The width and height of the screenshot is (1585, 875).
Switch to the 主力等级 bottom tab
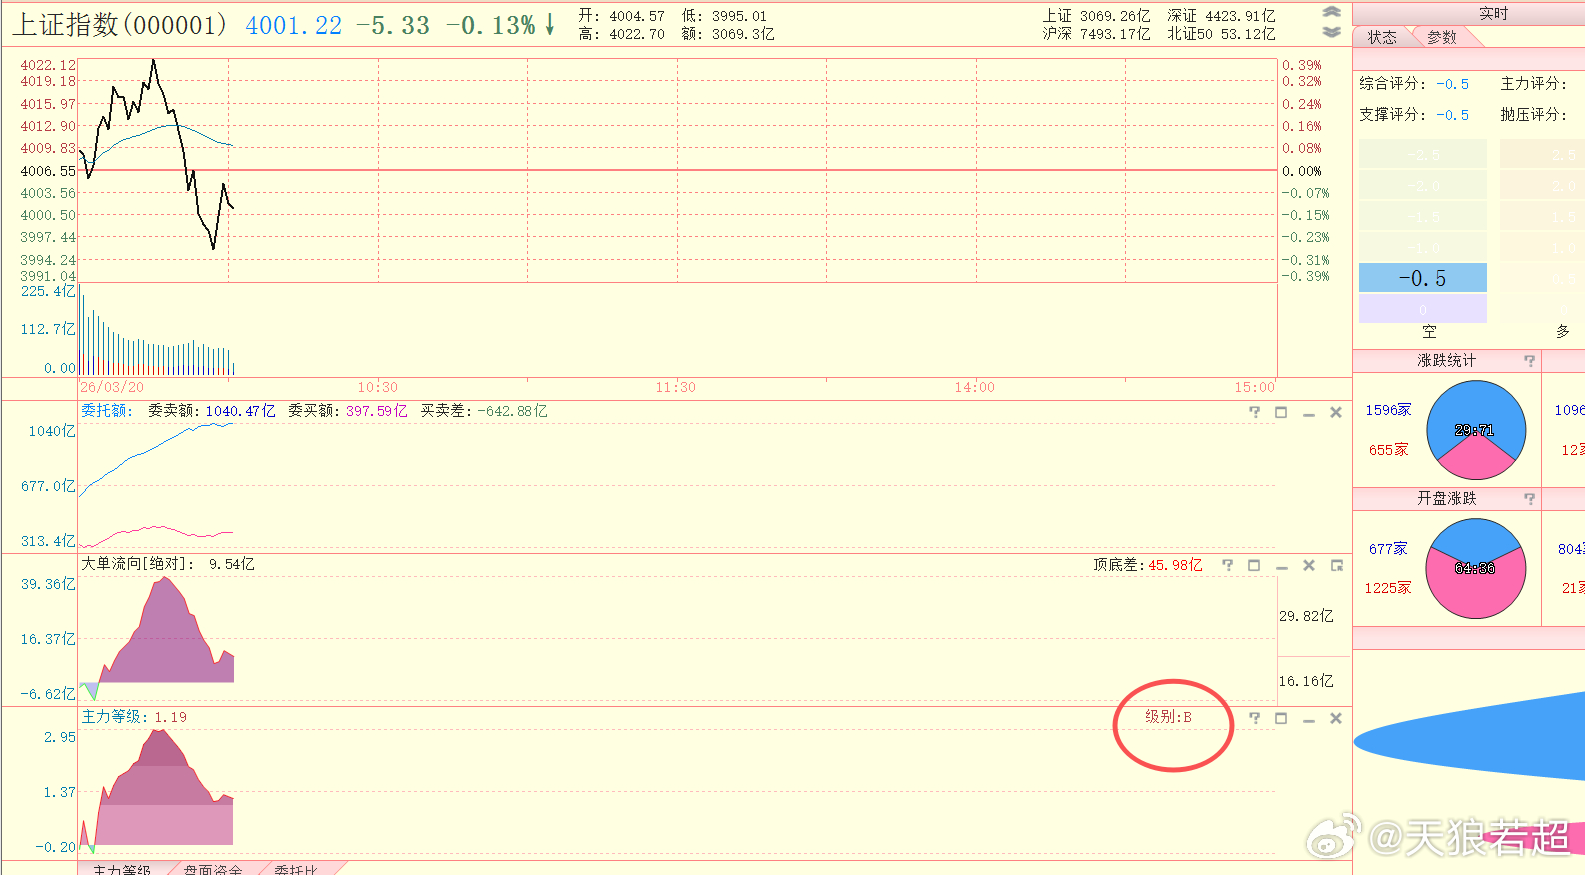121,869
